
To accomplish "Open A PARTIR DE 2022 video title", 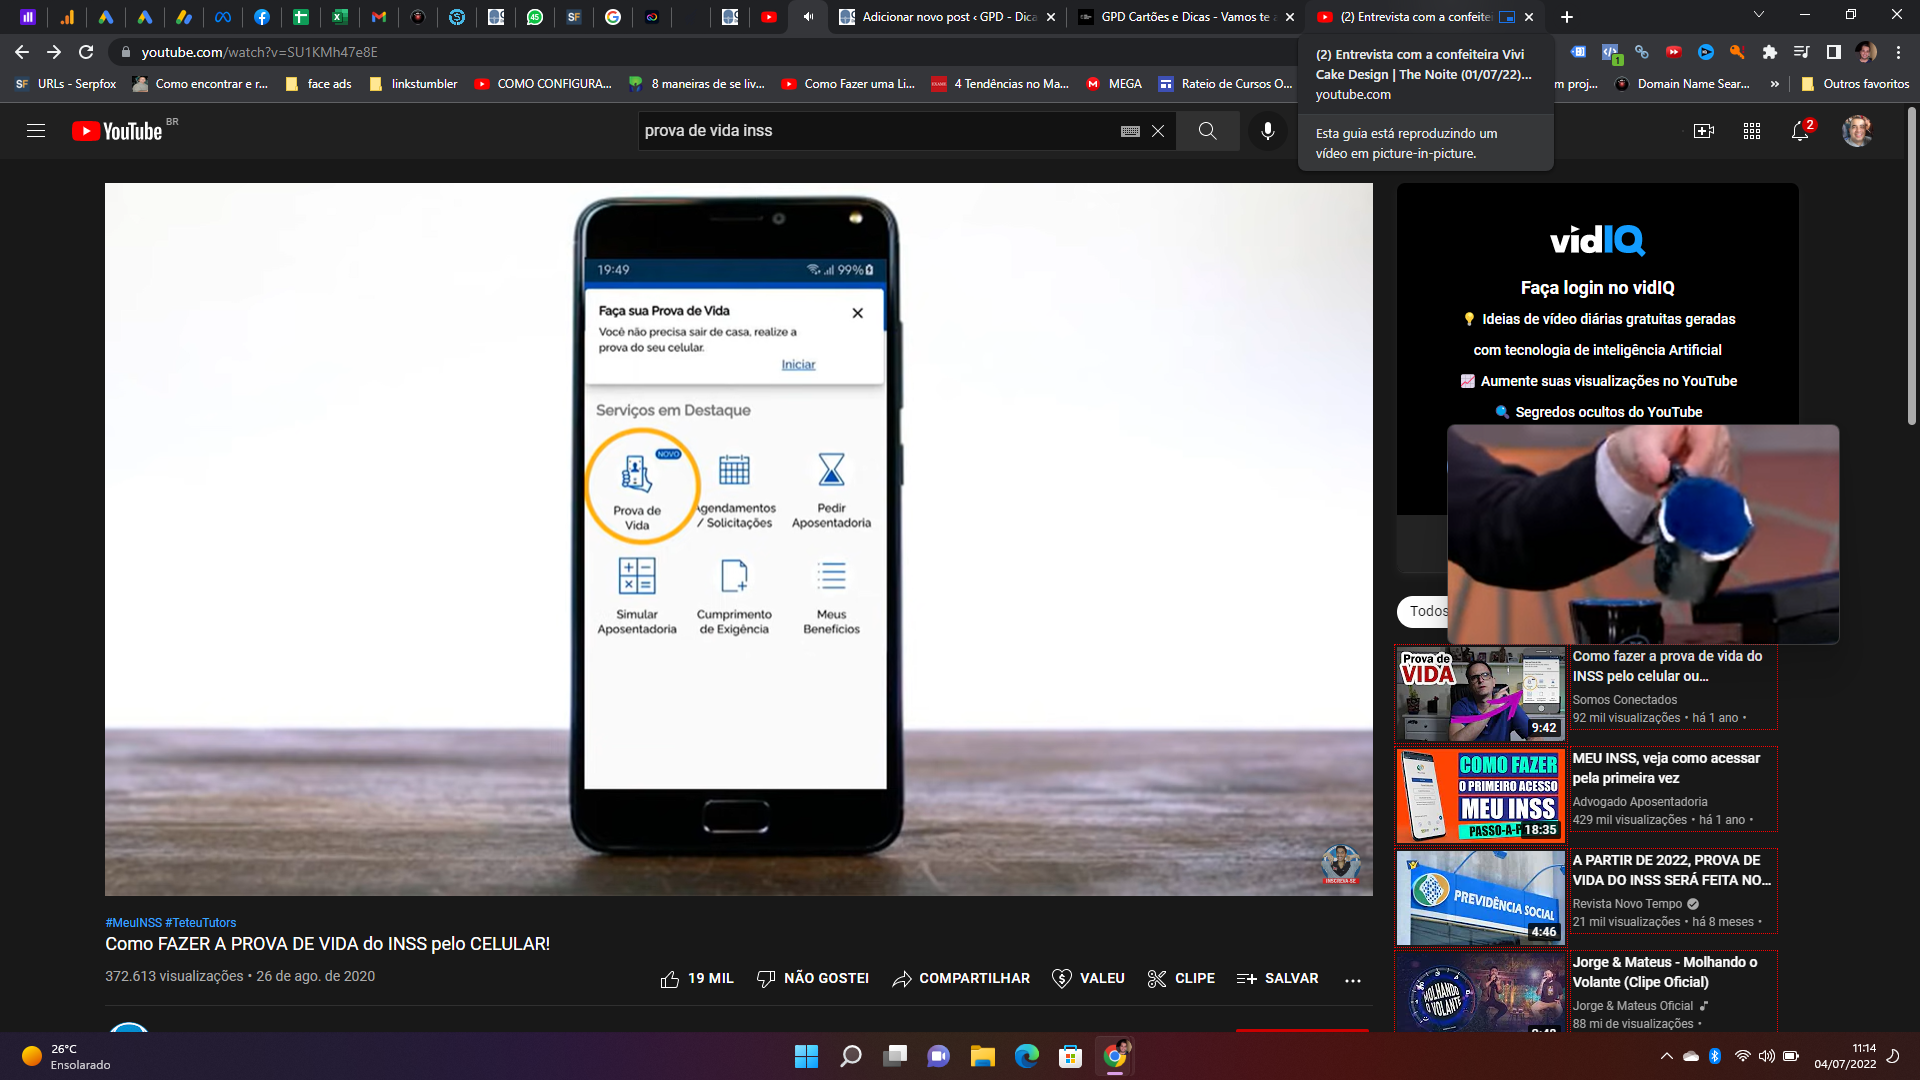I will click(1671, 870).
